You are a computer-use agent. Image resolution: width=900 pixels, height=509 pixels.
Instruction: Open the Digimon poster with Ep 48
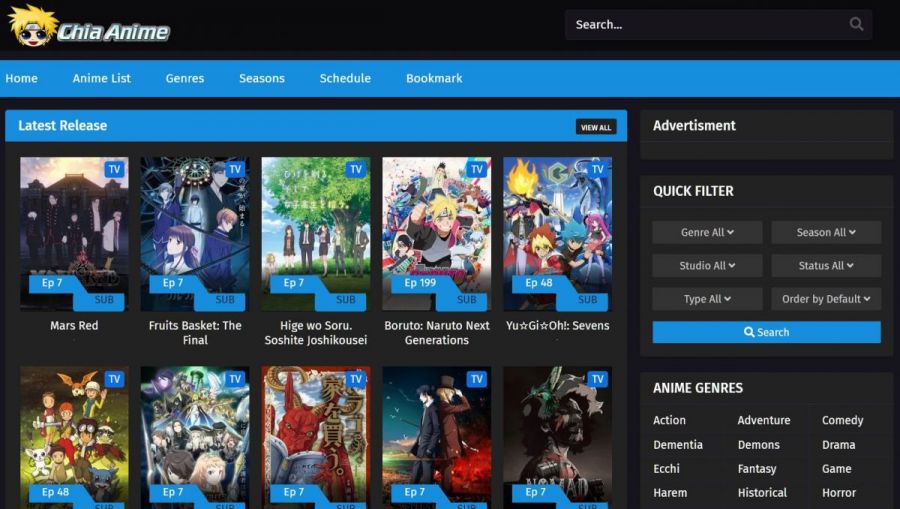[74, 438]
